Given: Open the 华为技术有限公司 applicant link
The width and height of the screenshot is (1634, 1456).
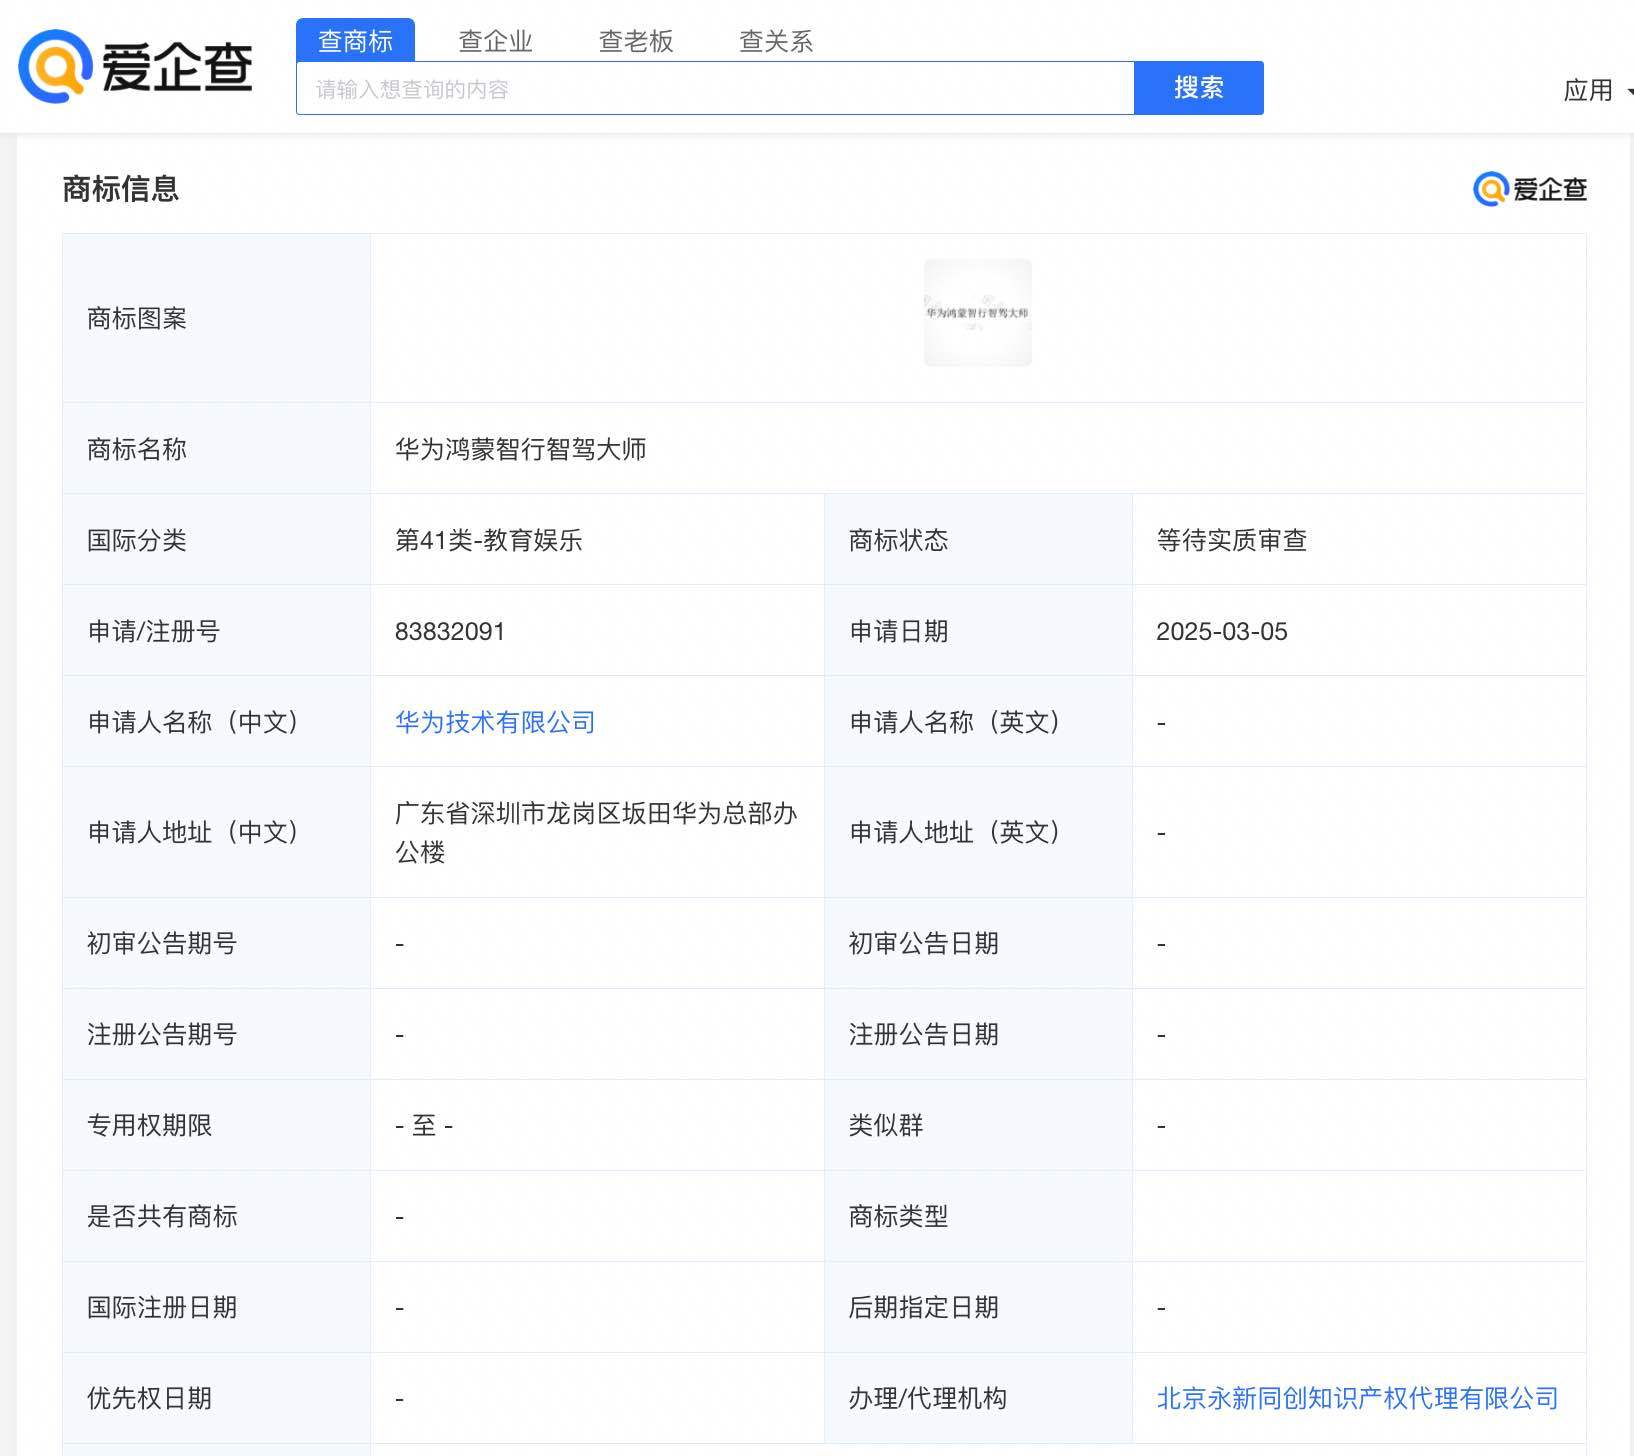Looking at the screenshot, I should pyautogui.click(x=495, y=722).
